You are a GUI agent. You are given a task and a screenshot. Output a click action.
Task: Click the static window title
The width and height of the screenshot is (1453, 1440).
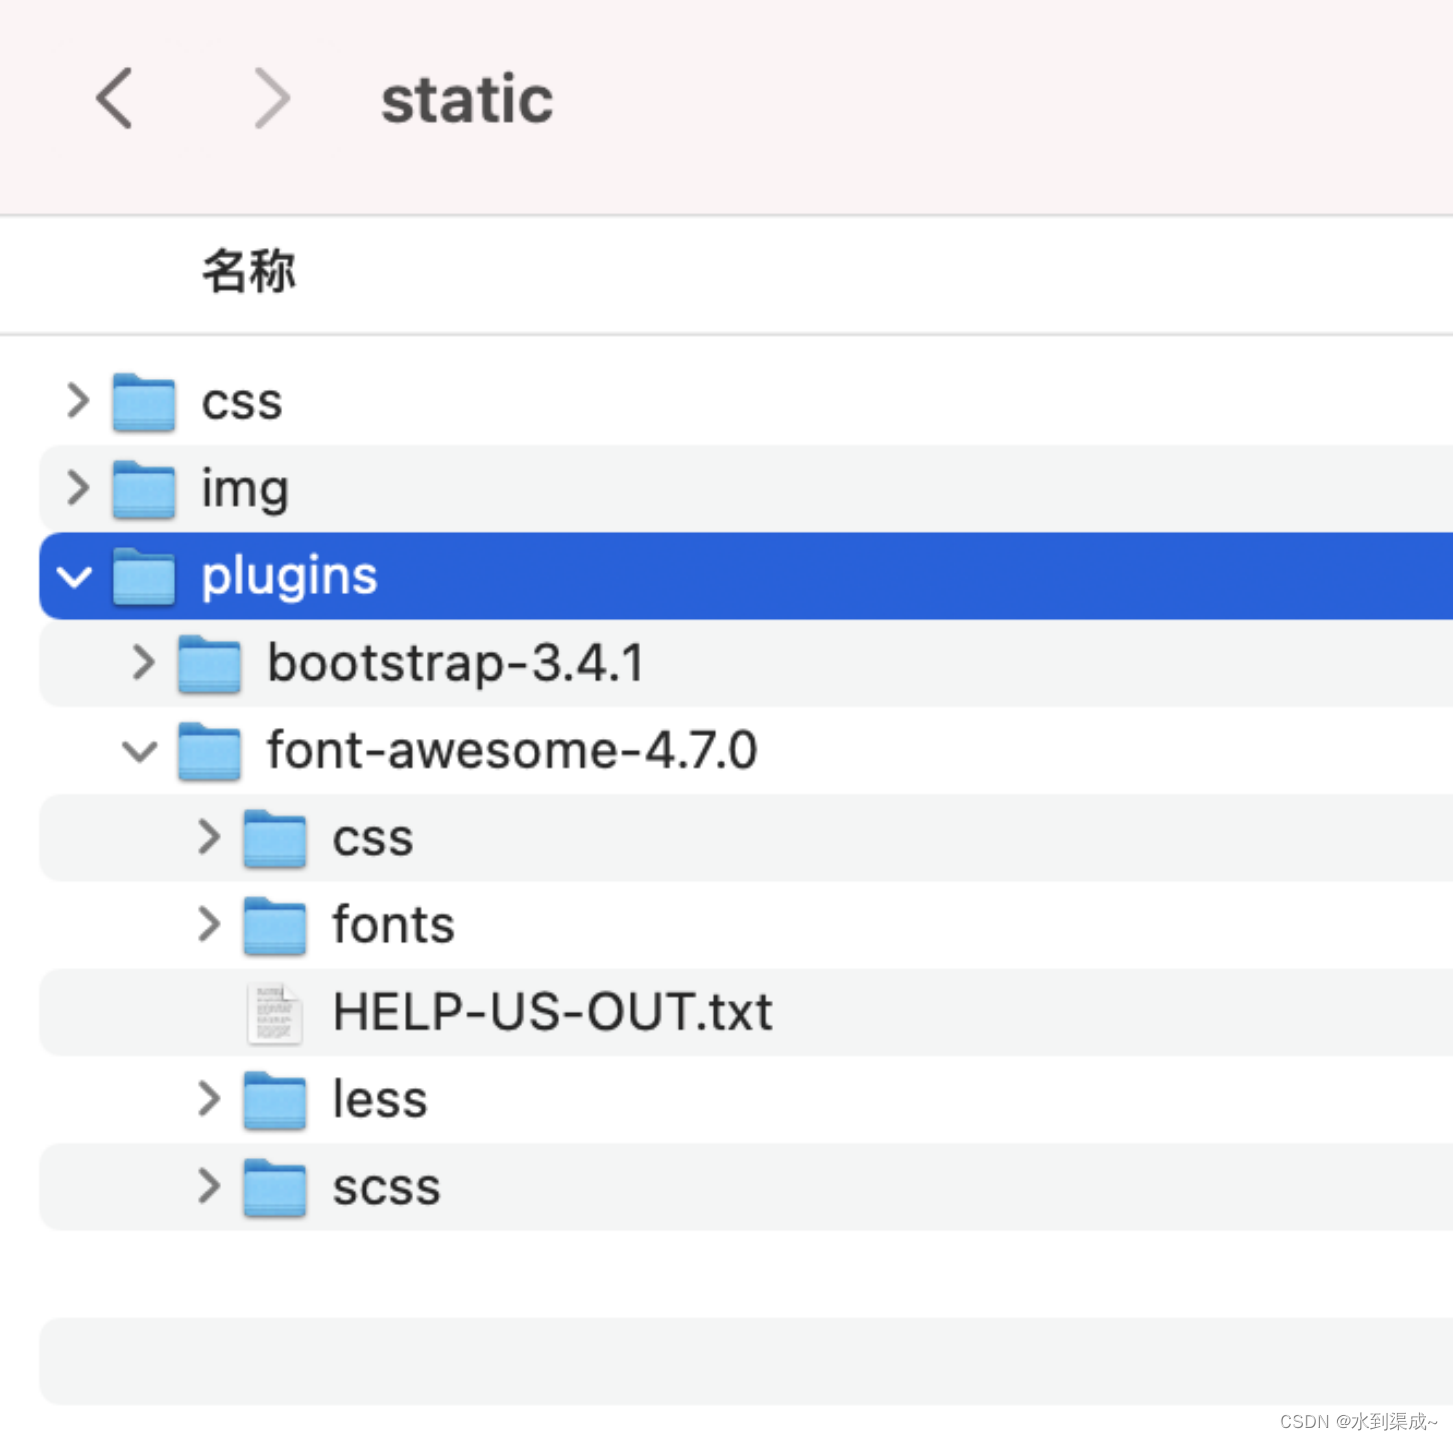tap(467, 99)
